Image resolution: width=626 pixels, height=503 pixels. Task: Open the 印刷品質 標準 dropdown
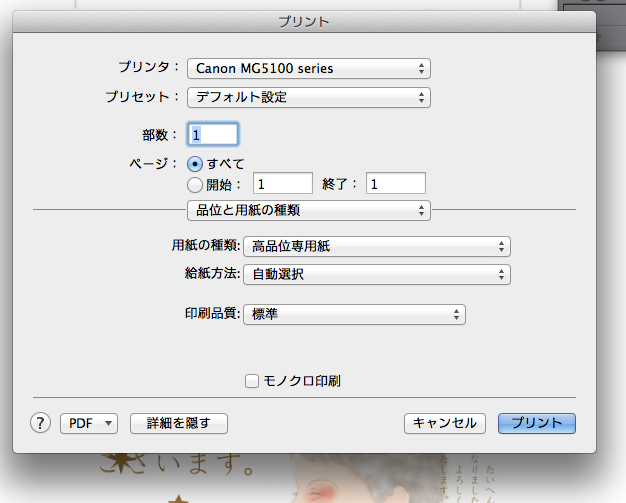pyautogui.click(x=354, y=315)
